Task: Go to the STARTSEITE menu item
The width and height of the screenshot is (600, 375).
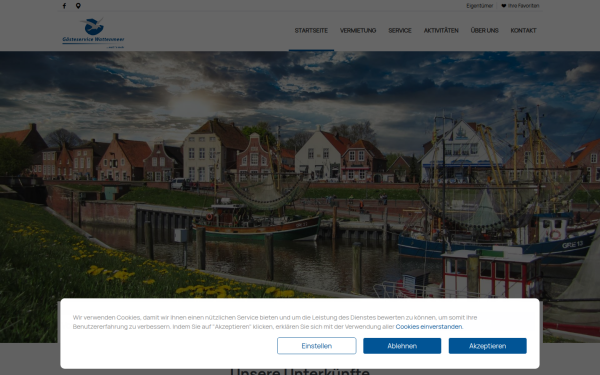Action: 311,31
